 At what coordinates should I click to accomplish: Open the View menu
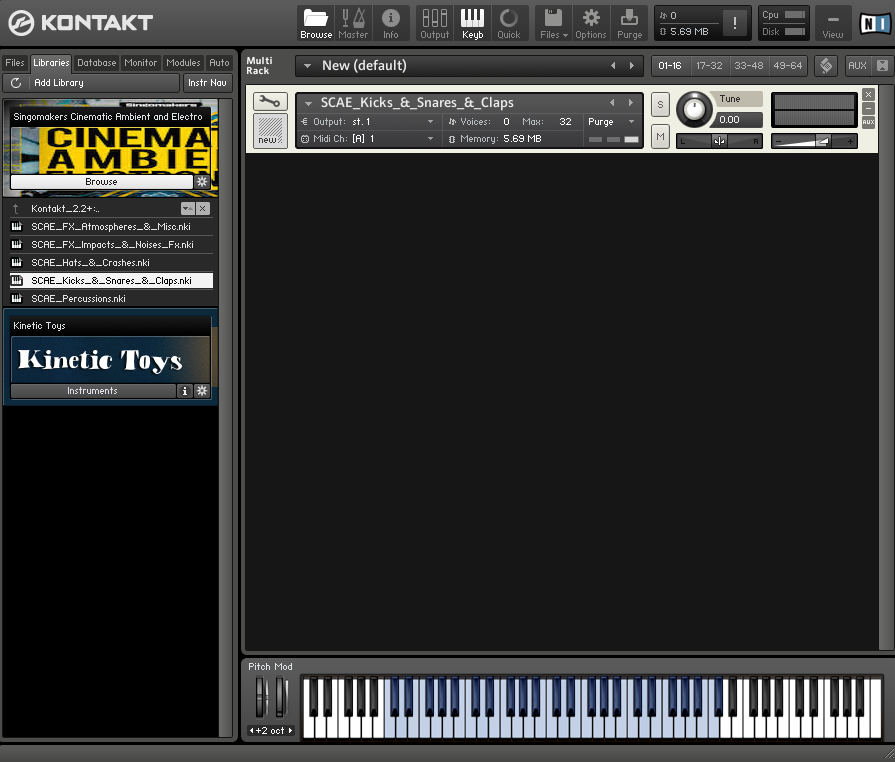click(833, 23)
